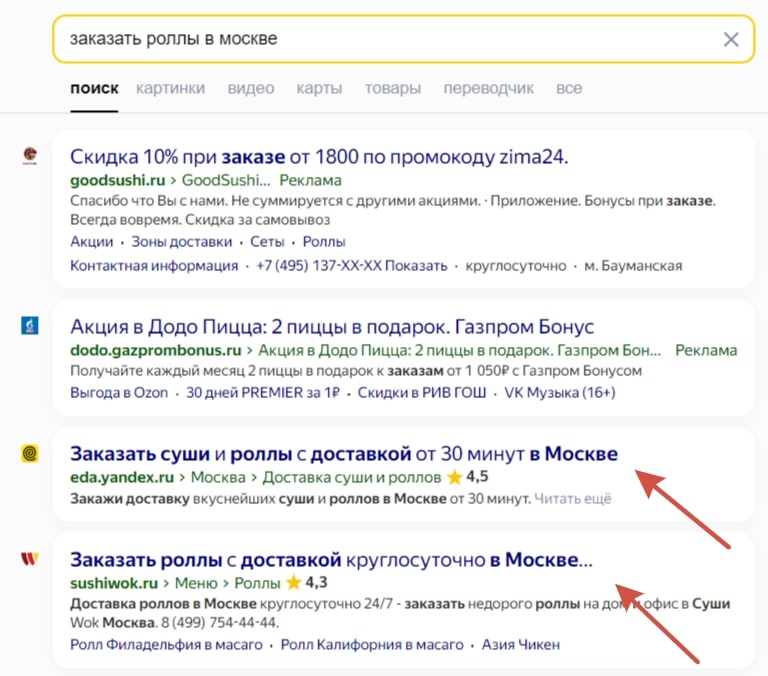This screenshot has height=676, width=768.
Task: Open the 'Выгода в Ozon' sitelink
Action: 119,393
